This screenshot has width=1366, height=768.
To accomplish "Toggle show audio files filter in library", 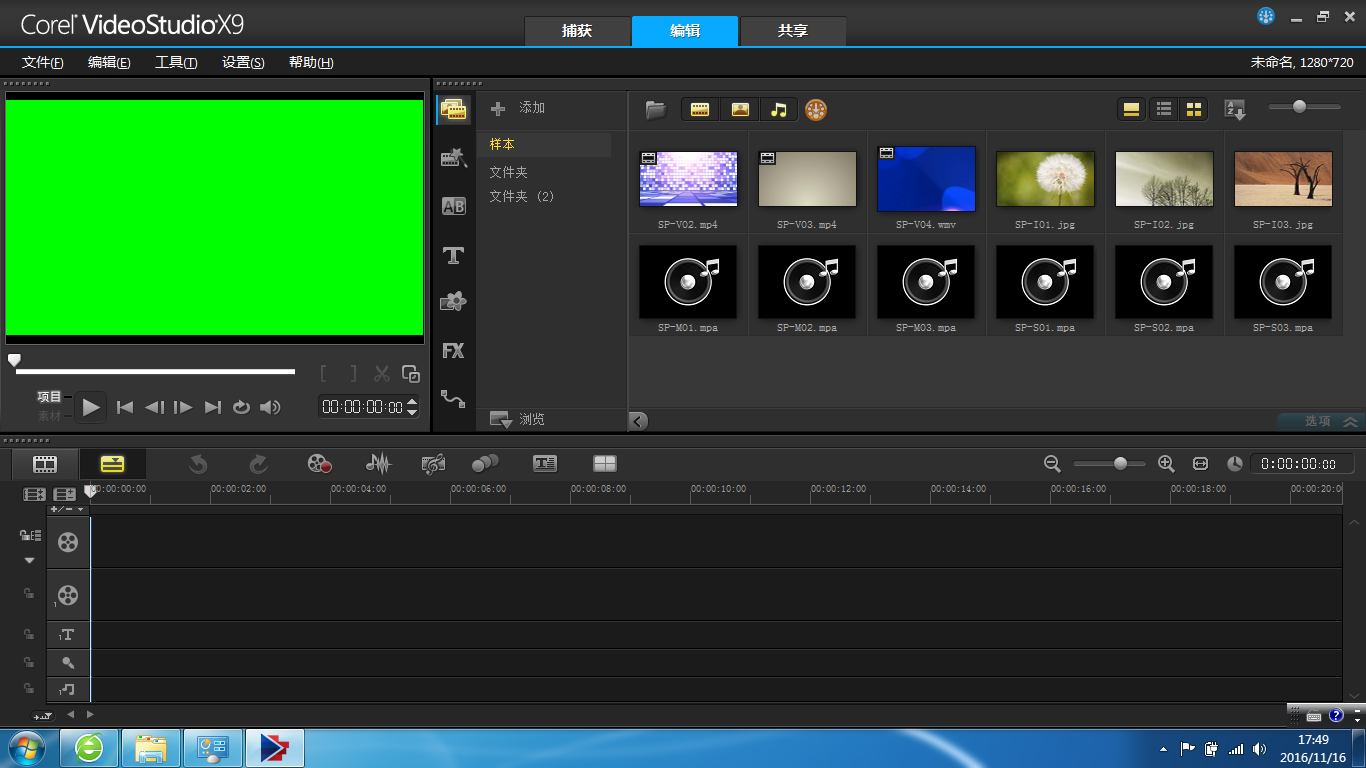I will pyautogui.click(x=779, y=110).
